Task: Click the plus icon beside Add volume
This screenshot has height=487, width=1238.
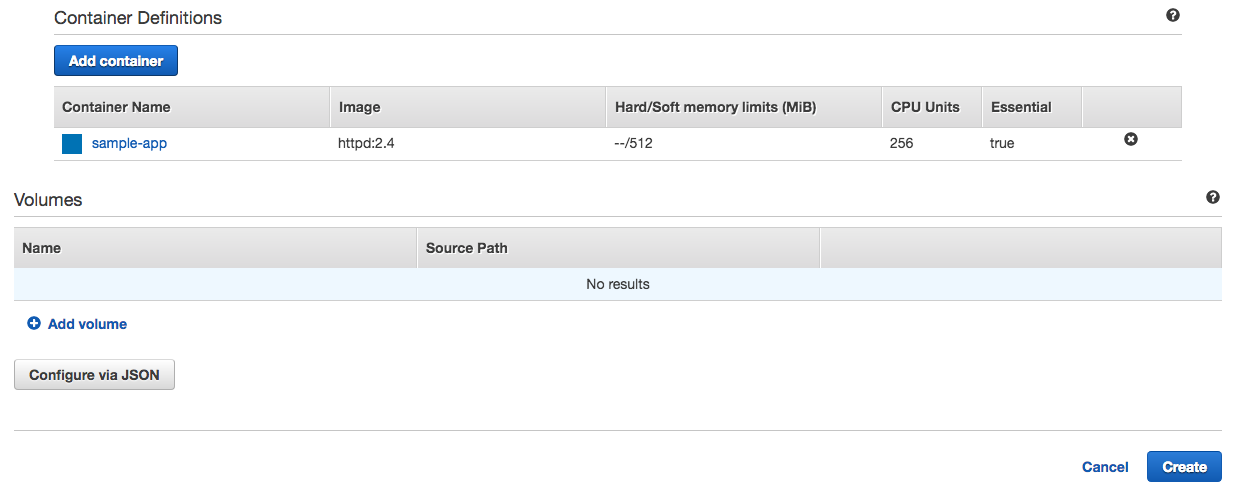Action: click(34, 324)
